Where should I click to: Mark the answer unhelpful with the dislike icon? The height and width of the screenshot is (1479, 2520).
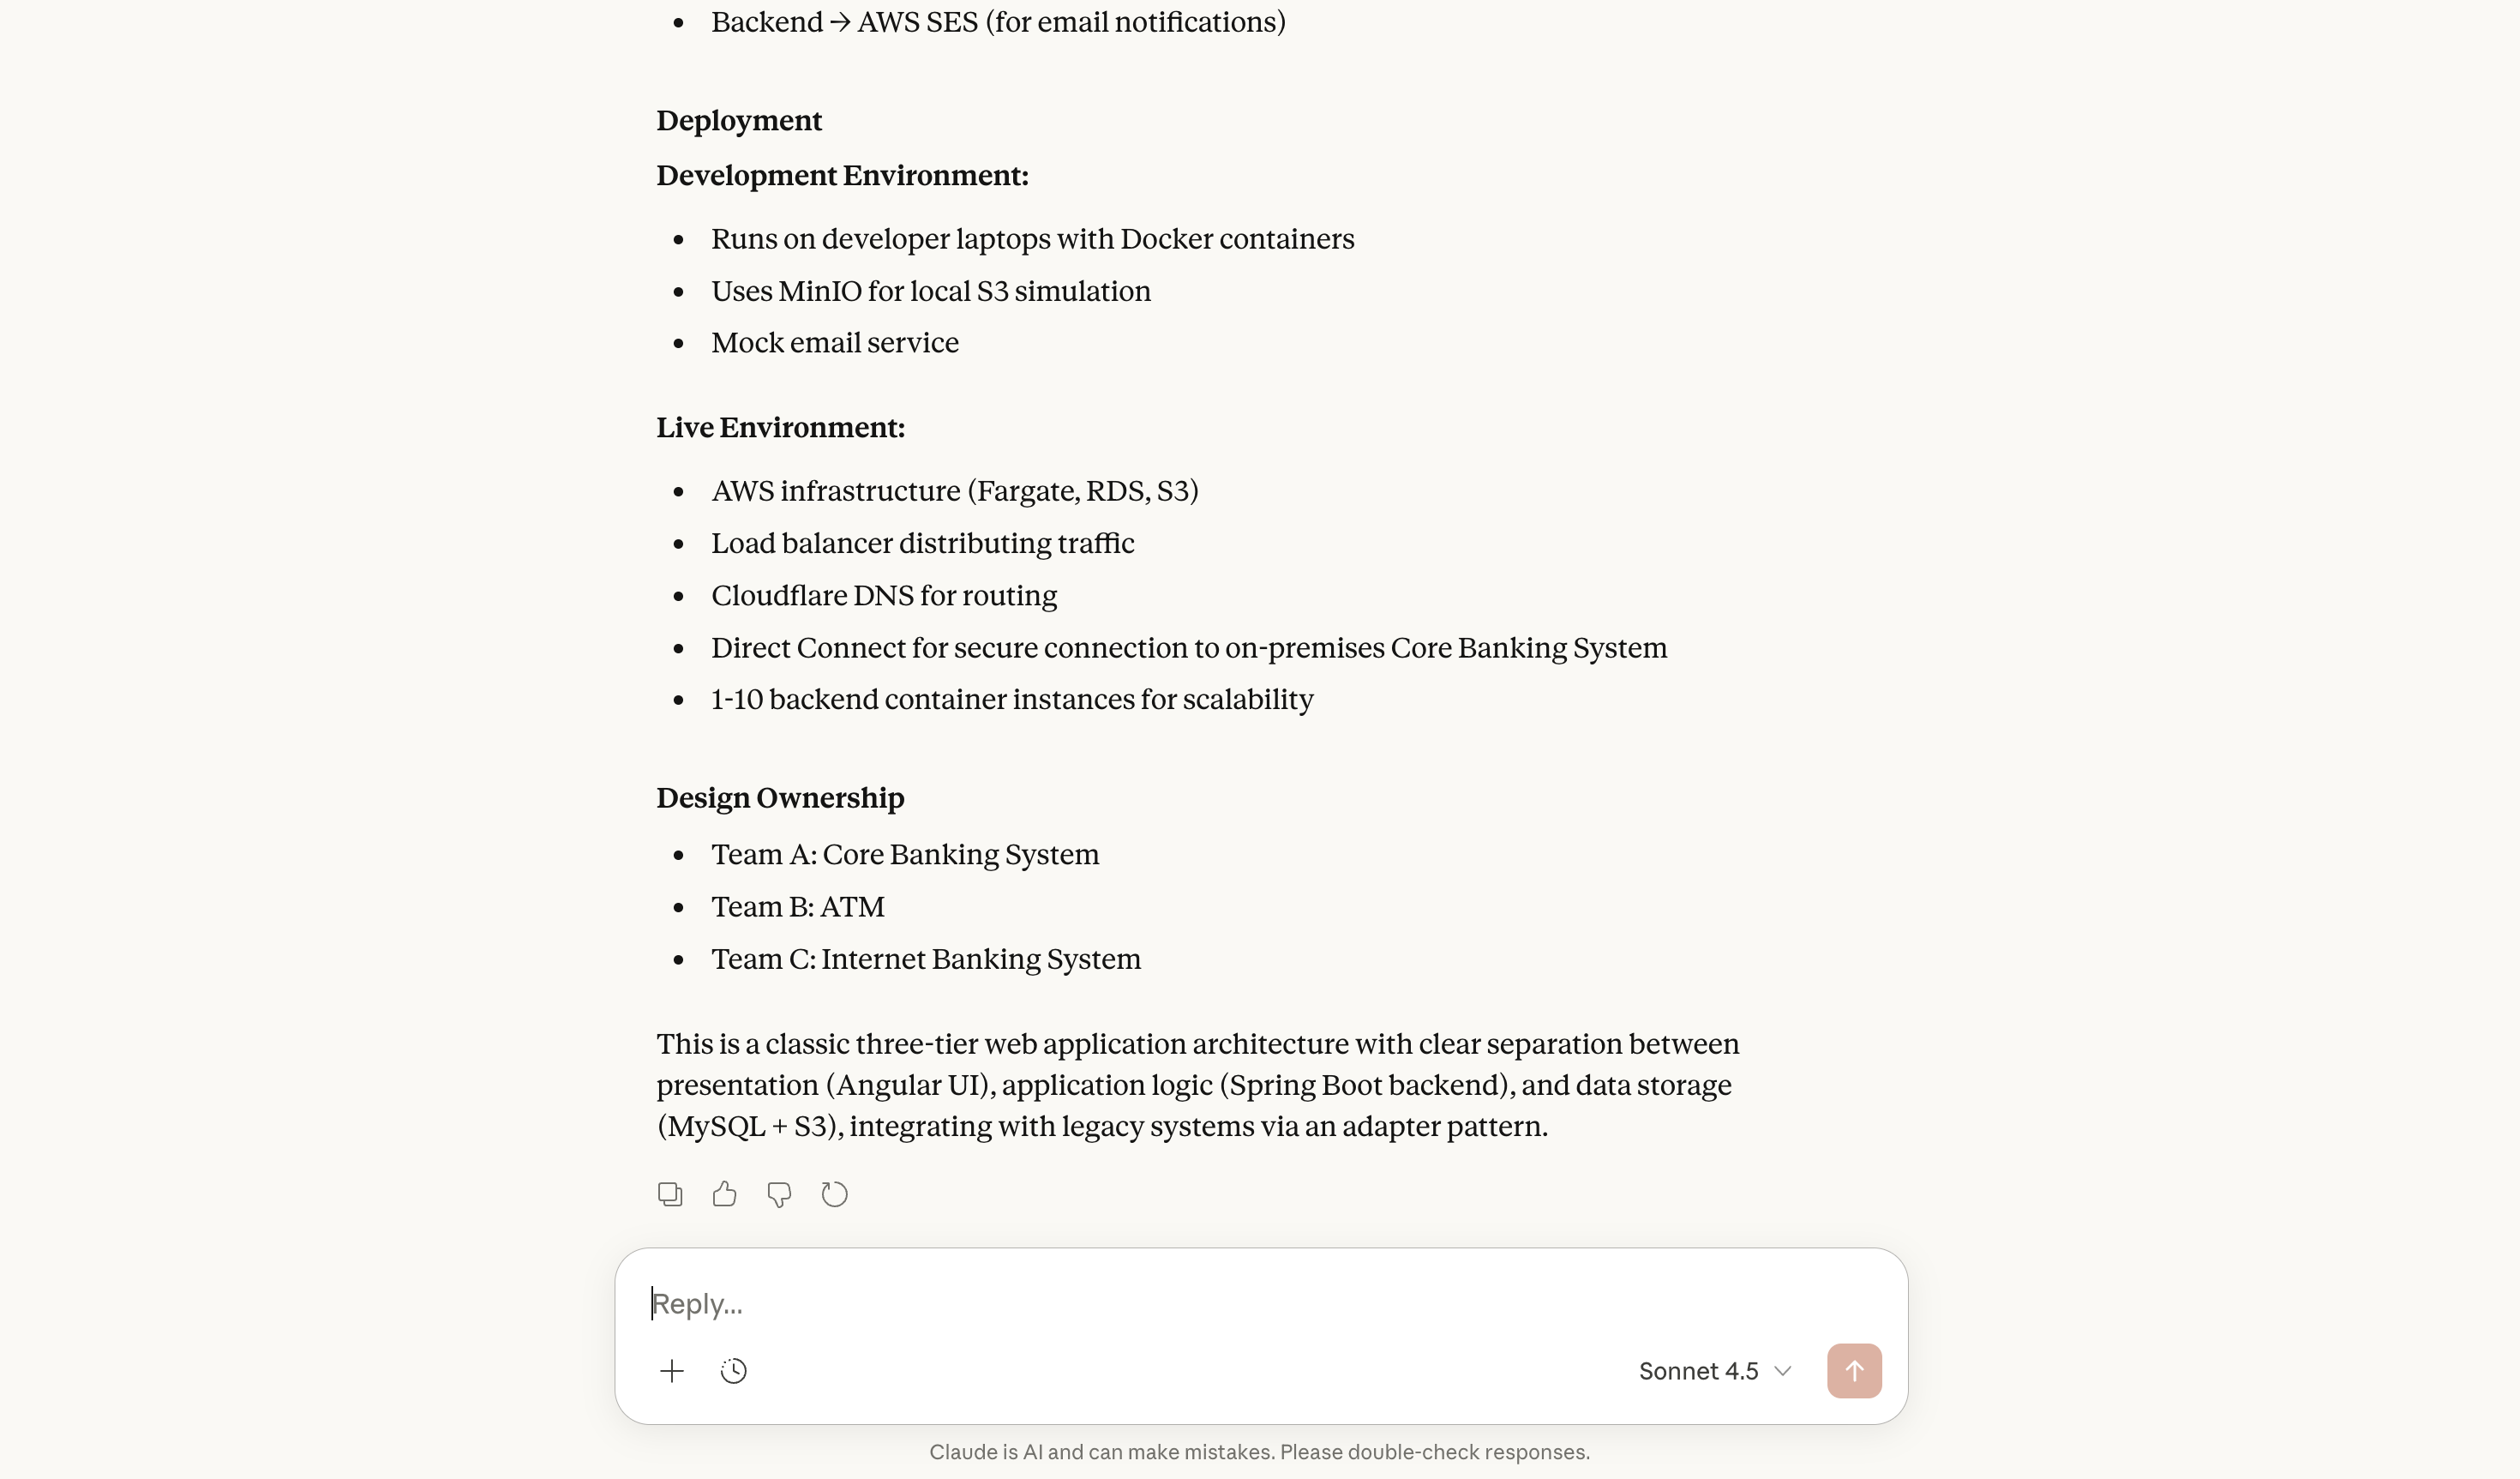click(779, 1193)
